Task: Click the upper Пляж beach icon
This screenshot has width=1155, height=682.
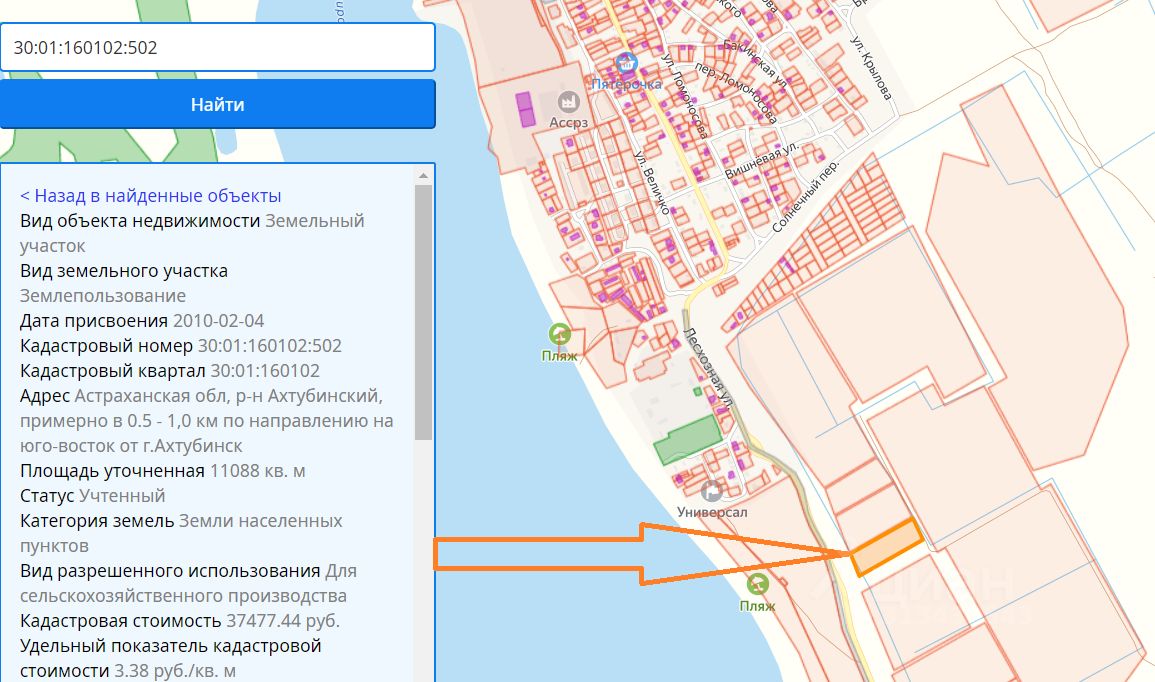Action: [560, 335]
